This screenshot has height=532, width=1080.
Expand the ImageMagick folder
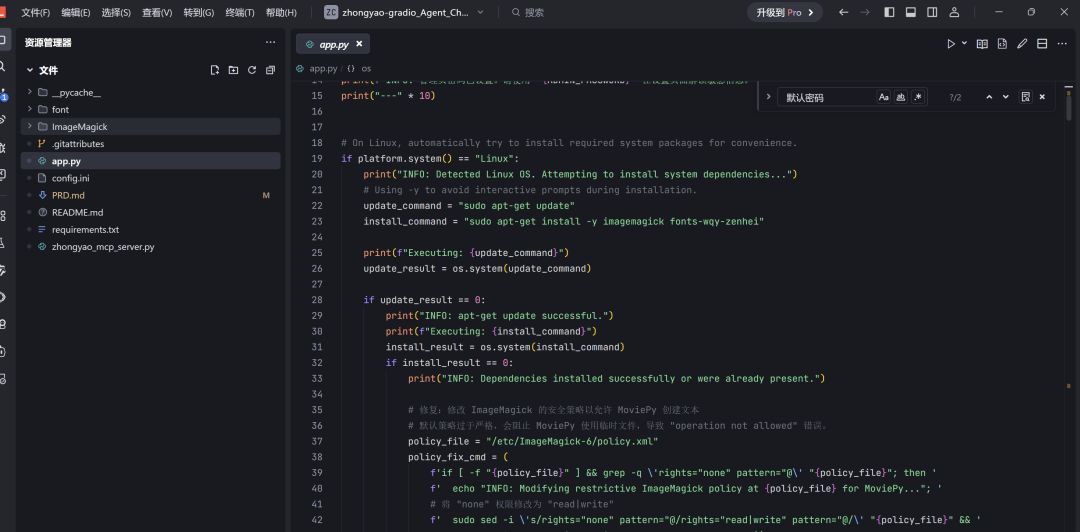pos(79,127)
